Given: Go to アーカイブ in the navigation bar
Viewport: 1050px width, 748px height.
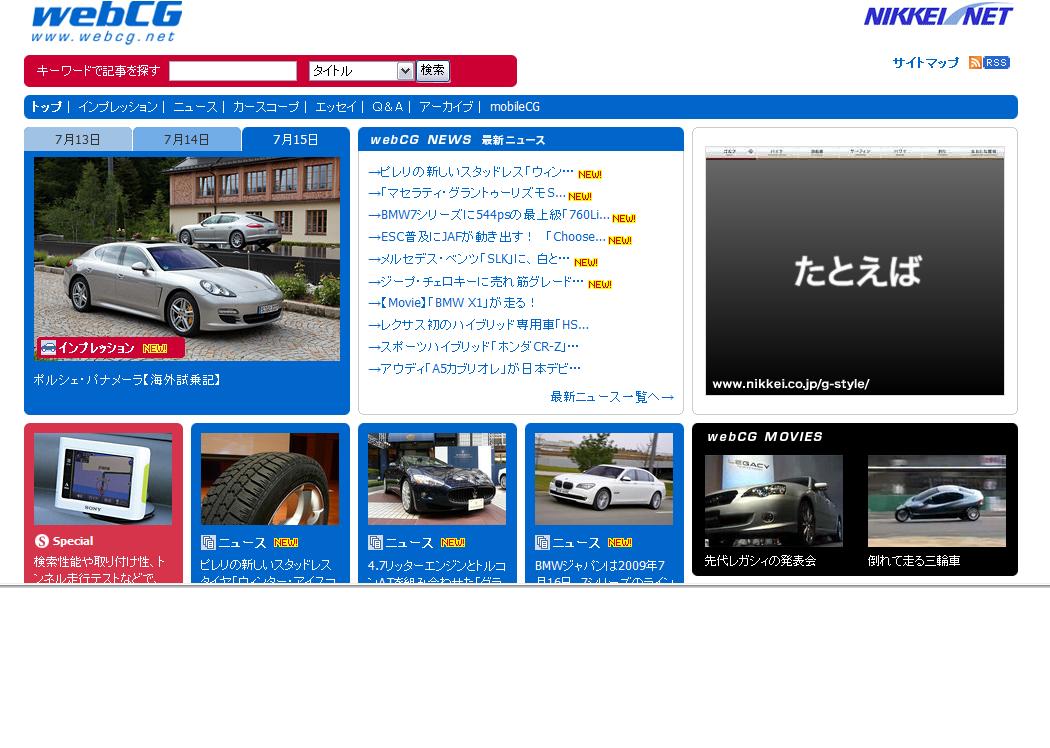Looking at the screenshot, I should tap(446, 107).
